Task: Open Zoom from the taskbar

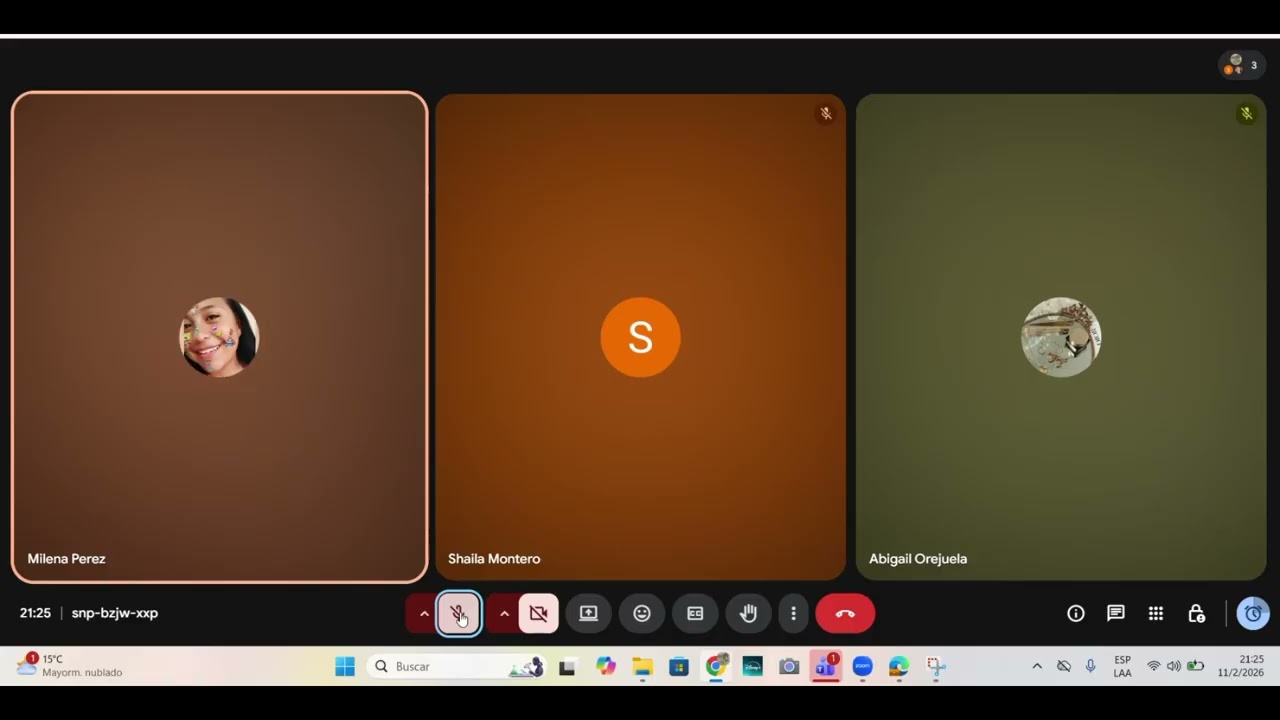Action: click(x=862, y=667)
